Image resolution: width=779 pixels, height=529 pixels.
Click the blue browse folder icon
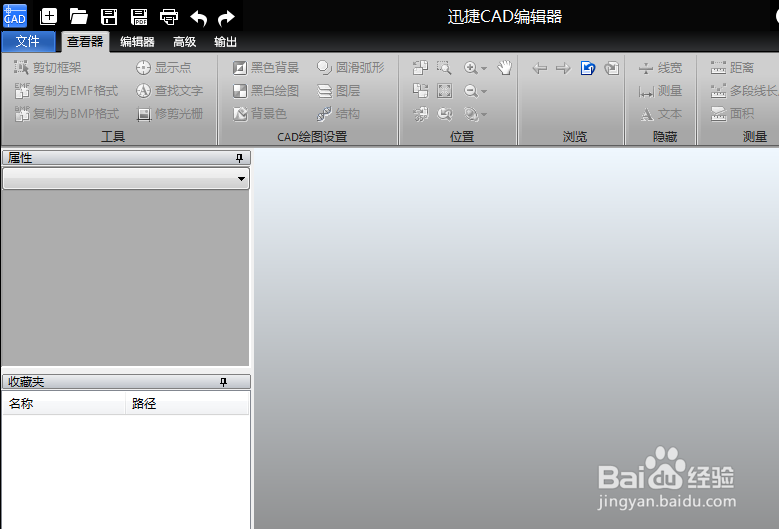point(588,68)
